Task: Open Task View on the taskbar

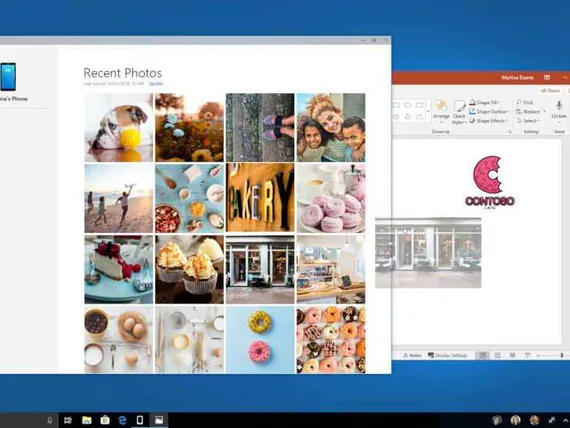Action: pyautogui.click(x=68, y=420)
